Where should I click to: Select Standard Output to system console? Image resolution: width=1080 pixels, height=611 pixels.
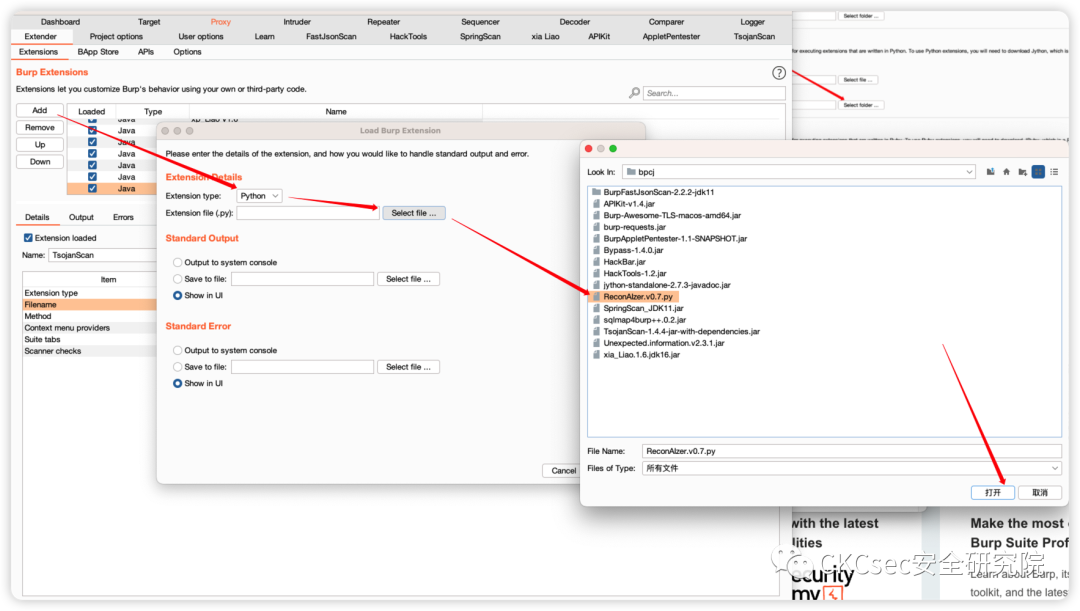178,262
